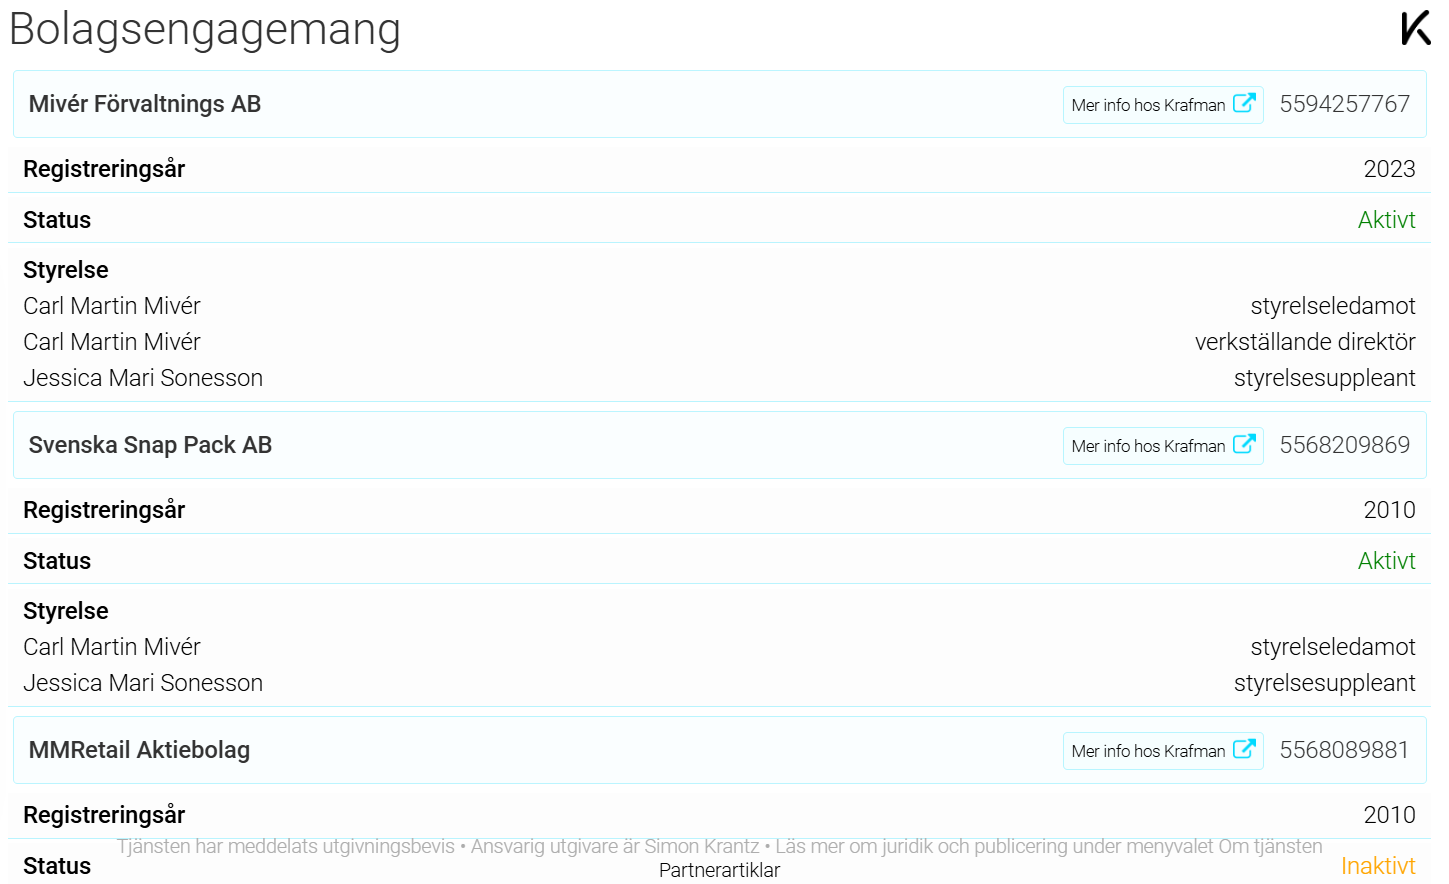The width and height of the screenshot is (1449, 884).
Task: Select organization number 5568089881
Action: tap(1344, 750)
